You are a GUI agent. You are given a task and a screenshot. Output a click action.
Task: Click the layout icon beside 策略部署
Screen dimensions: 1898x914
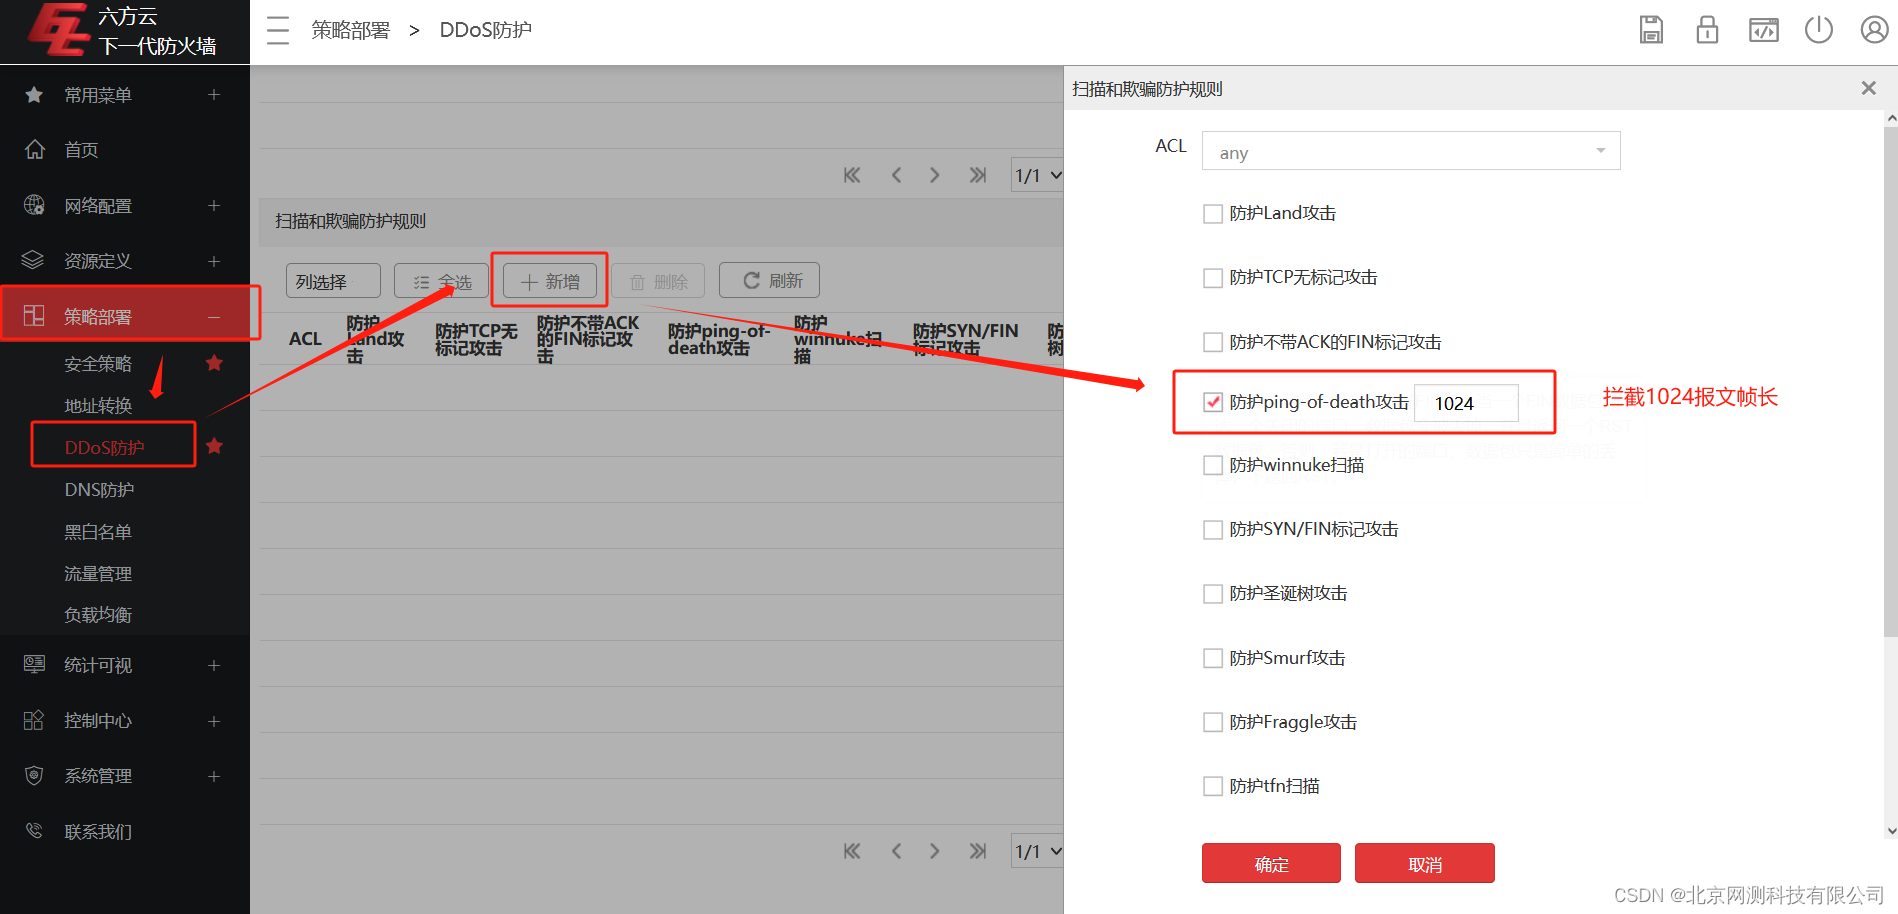point(34,316)
